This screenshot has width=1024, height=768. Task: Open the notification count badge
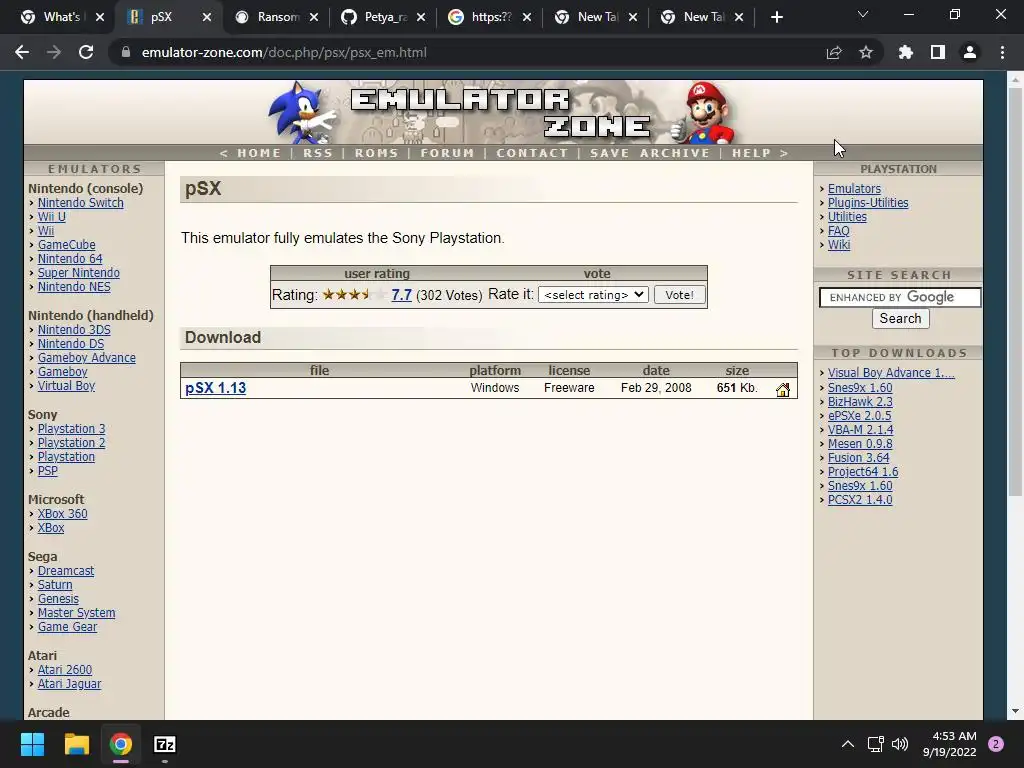(x=996, y=744)
